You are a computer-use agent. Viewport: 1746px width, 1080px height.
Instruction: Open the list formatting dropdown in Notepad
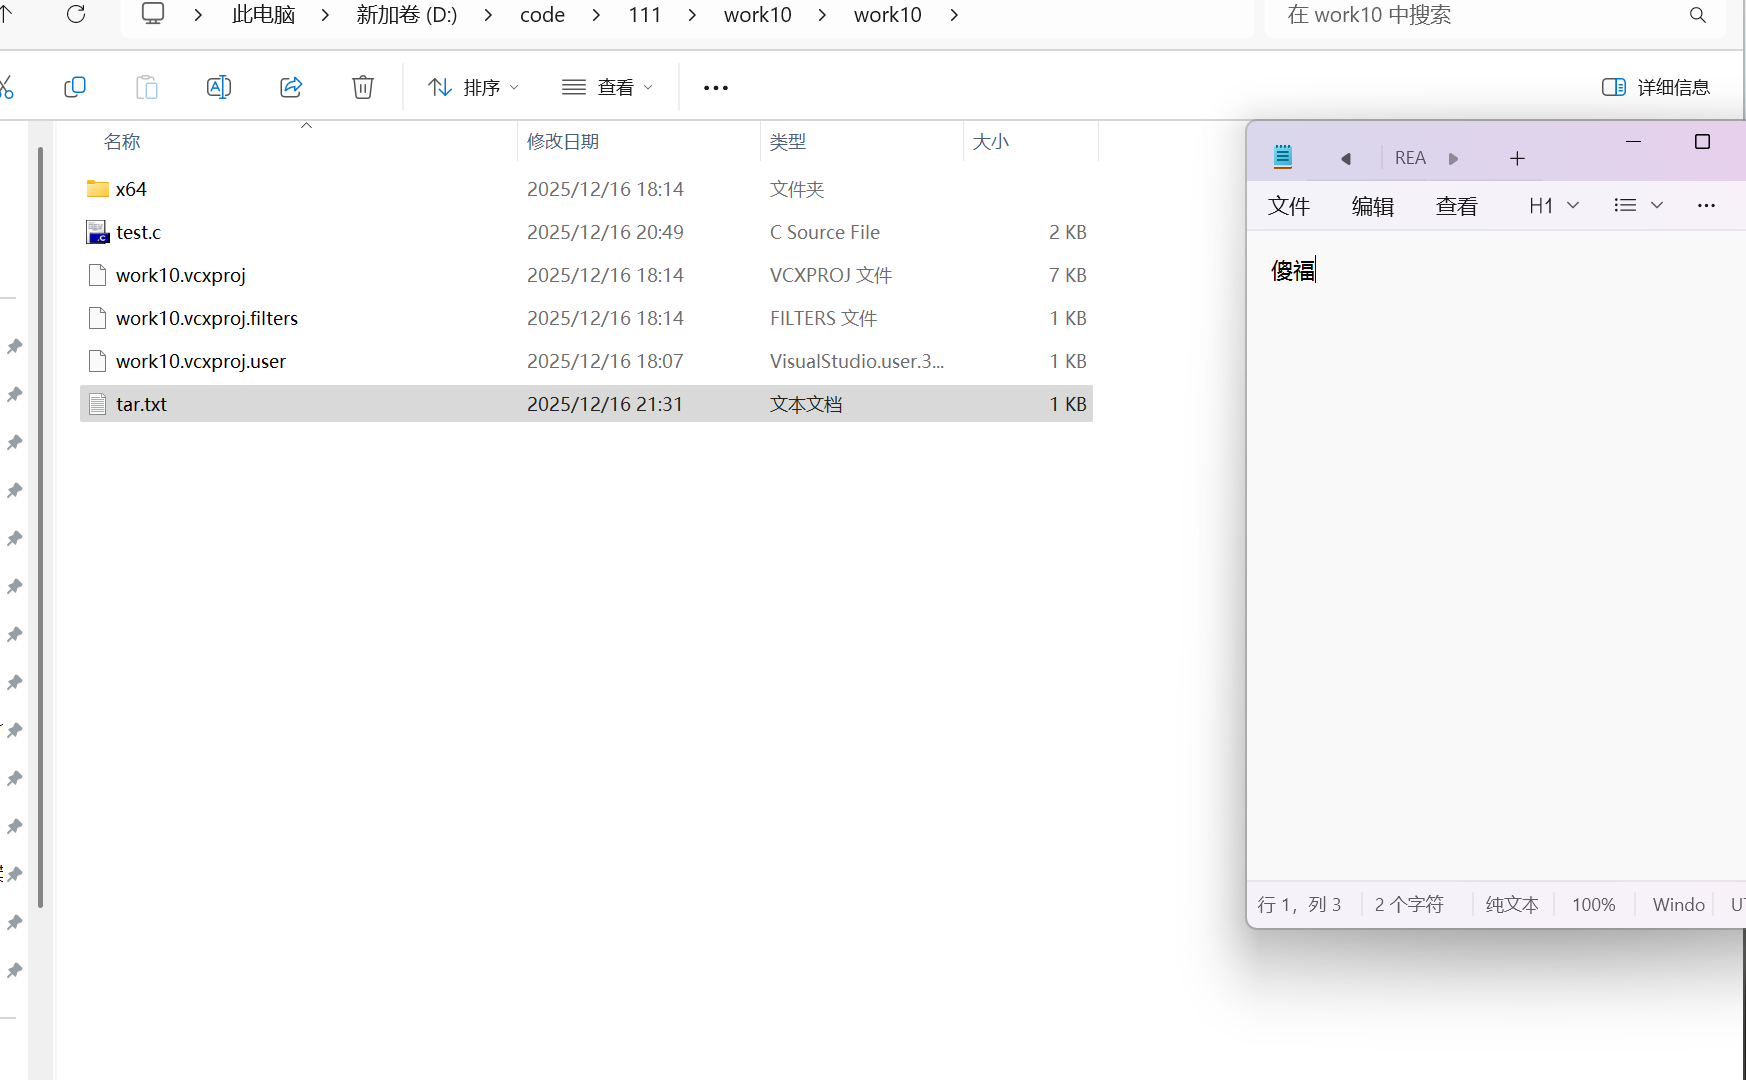point(1638,205)
